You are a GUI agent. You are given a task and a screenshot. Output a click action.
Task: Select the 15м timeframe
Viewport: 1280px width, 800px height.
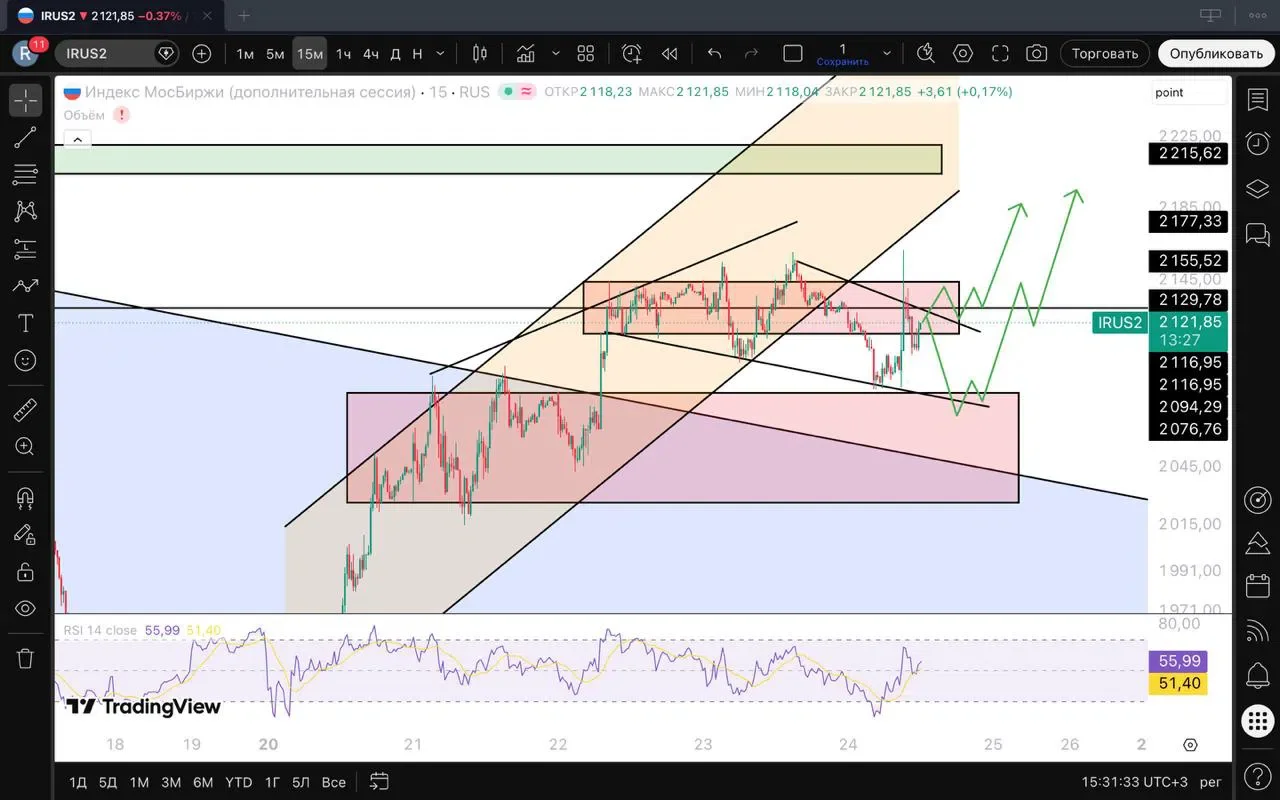point(310,53)
